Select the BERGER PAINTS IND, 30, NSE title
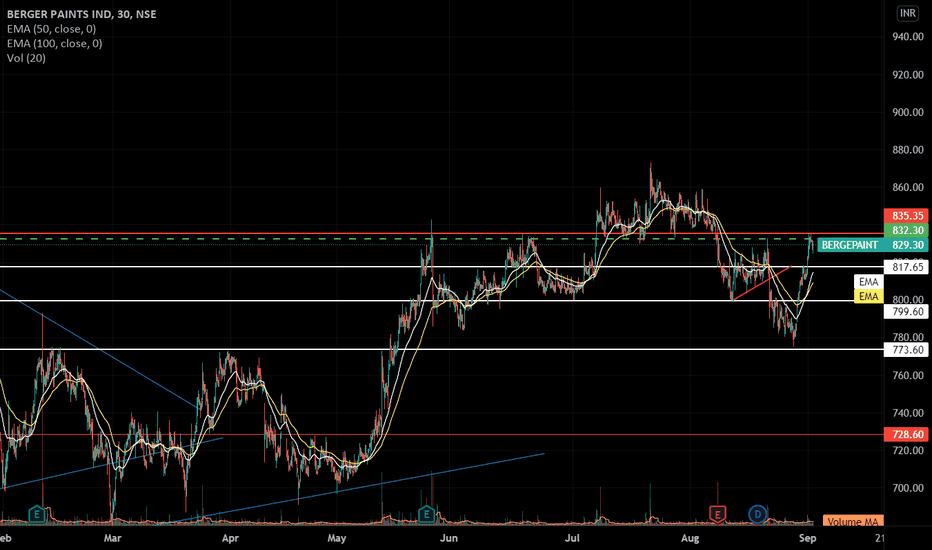This screenshot has height=550, width=932. [81, 14]
